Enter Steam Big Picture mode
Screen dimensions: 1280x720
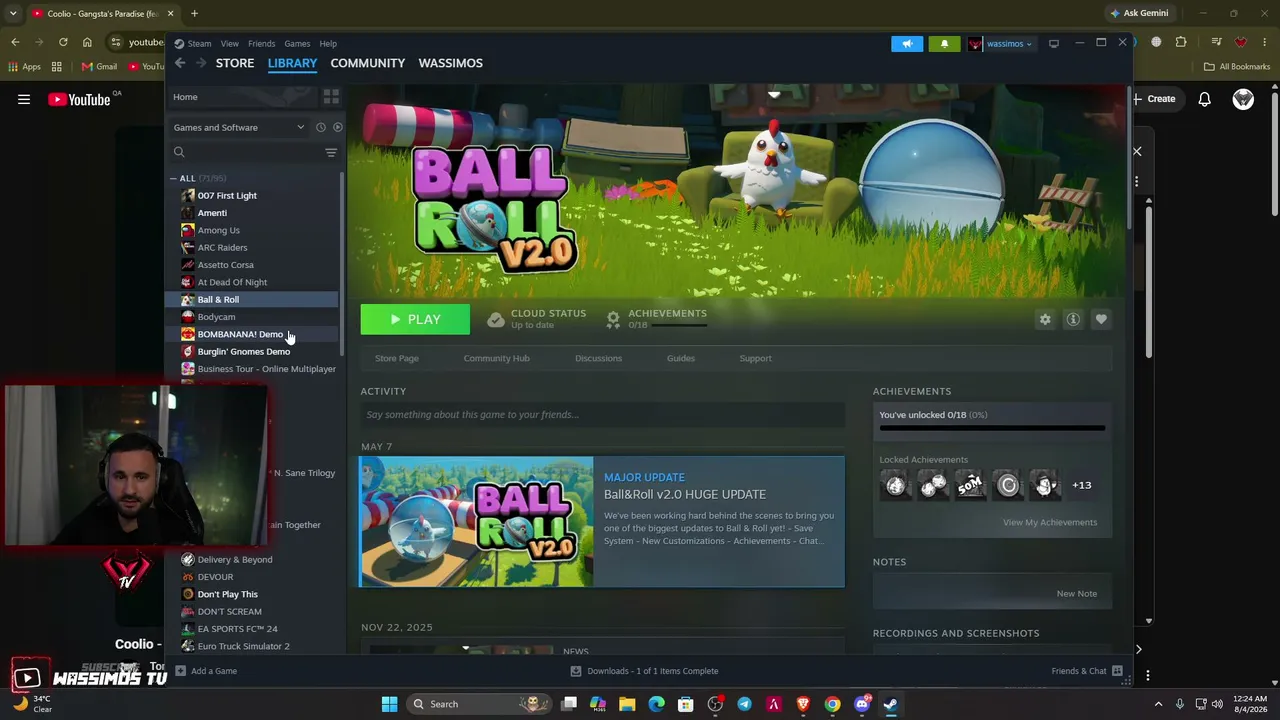(1053, 44)
